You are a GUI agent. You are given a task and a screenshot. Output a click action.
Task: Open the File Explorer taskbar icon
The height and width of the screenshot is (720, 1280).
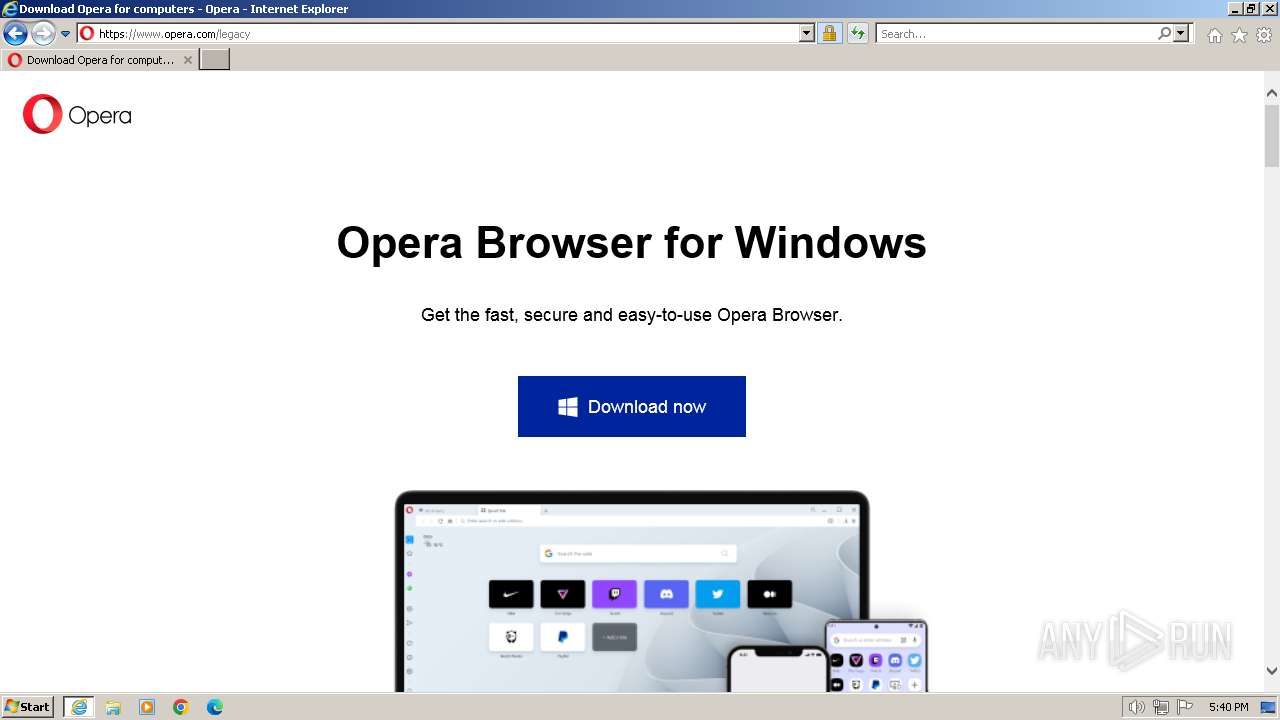[113, 707]
